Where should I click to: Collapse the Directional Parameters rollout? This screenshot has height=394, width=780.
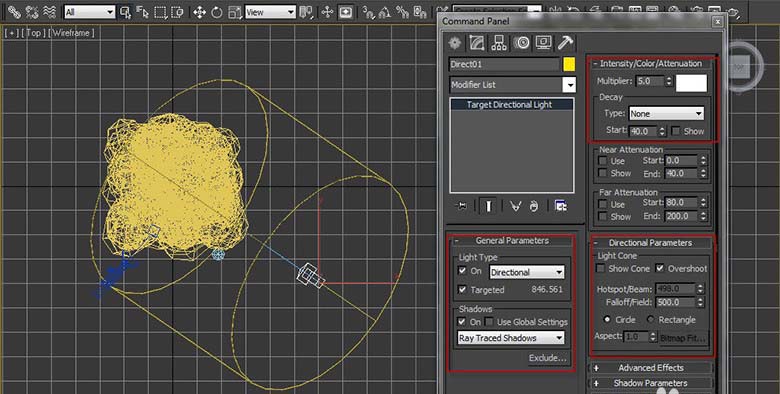pos(651,243)
